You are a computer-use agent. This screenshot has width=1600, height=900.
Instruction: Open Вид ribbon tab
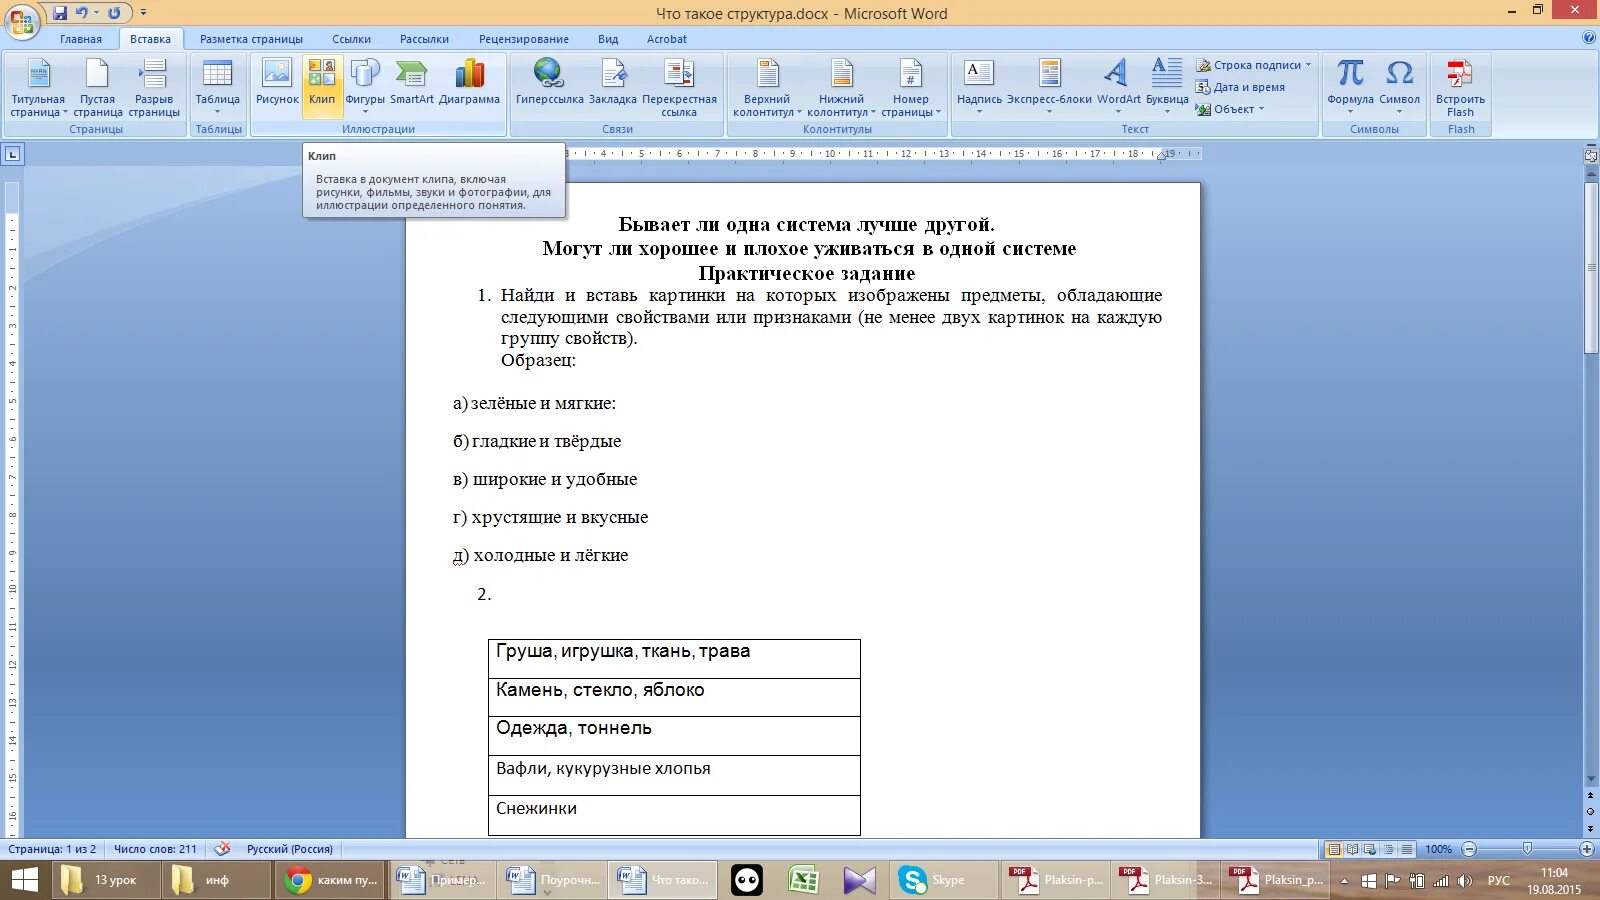[x=608, y=39]
